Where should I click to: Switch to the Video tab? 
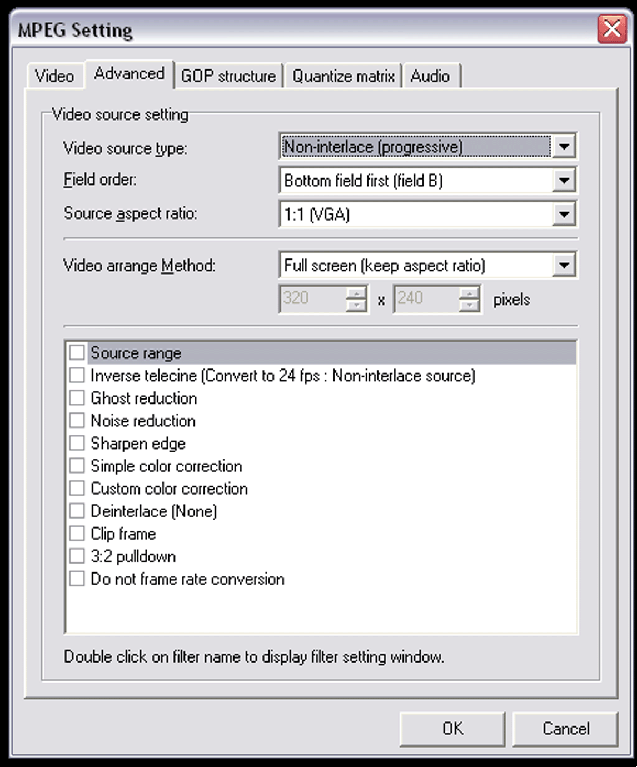[x=54, y=76]
